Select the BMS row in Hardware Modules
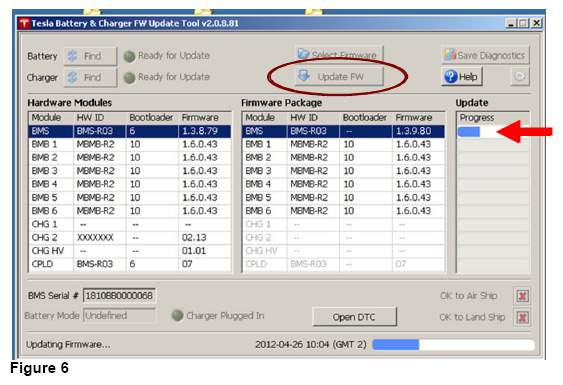Image resolution: width=563 pixels, height=385 pixels. [x=130, y=131]
